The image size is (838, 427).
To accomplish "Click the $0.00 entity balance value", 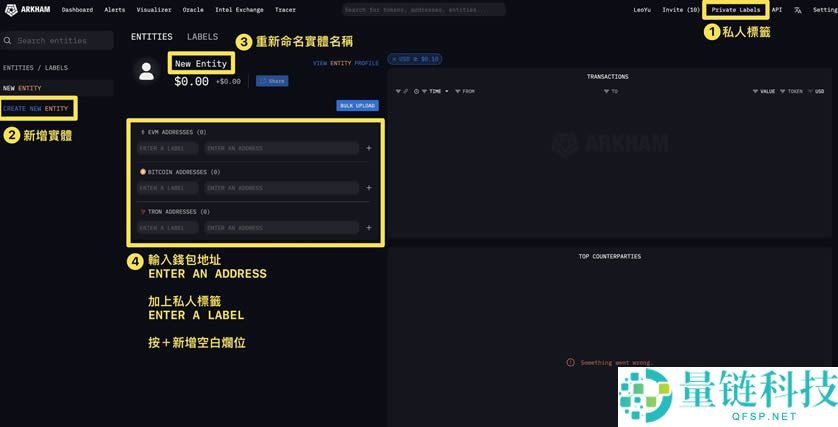I will [191, 81].
